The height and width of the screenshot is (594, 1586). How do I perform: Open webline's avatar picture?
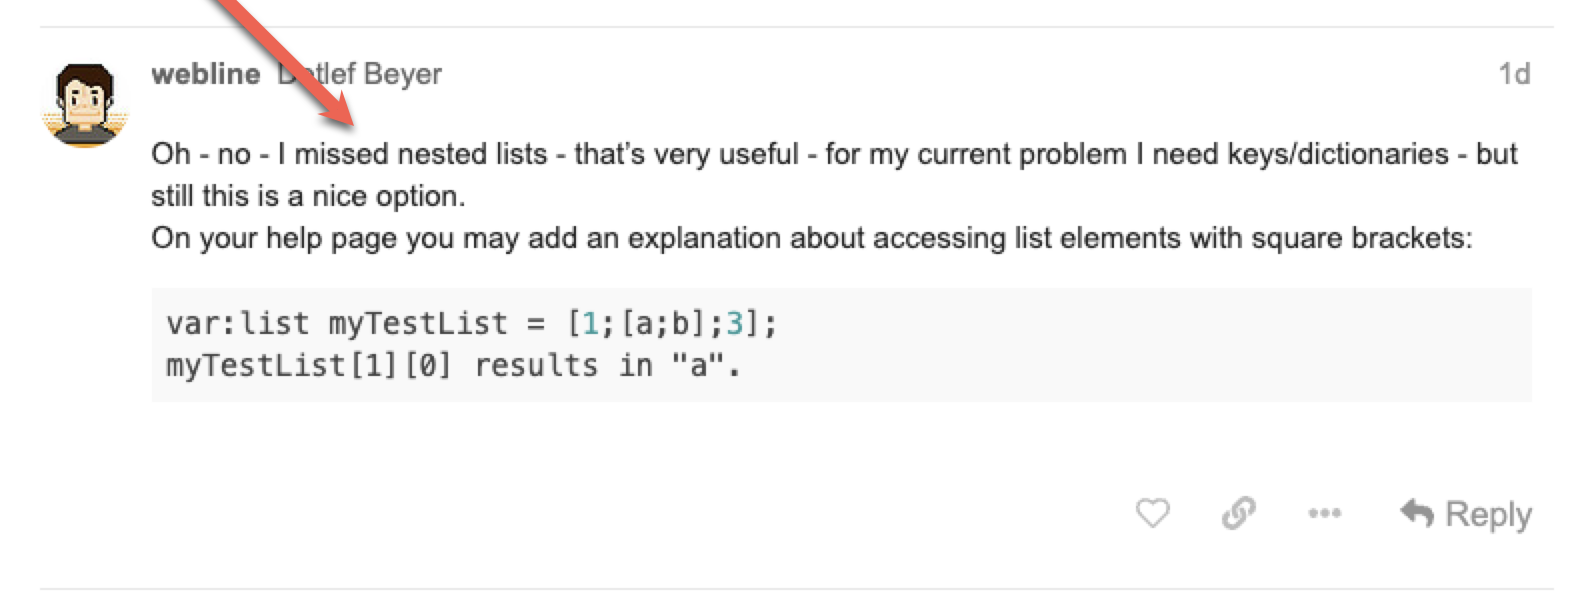(x=85, y=105)
